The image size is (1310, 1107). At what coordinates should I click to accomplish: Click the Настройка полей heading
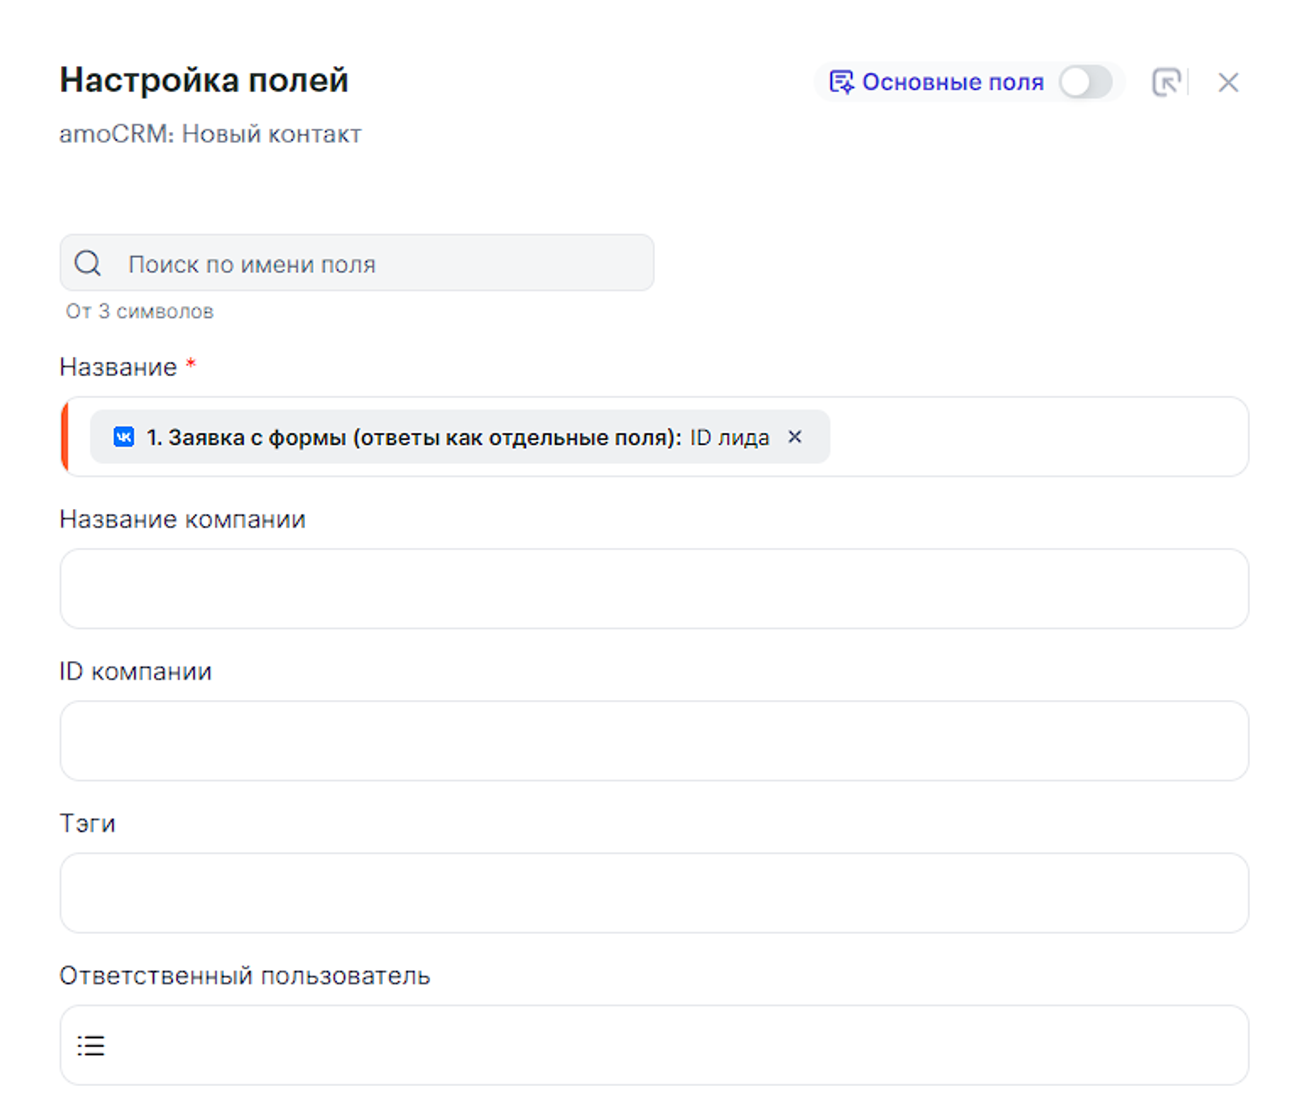204,80
